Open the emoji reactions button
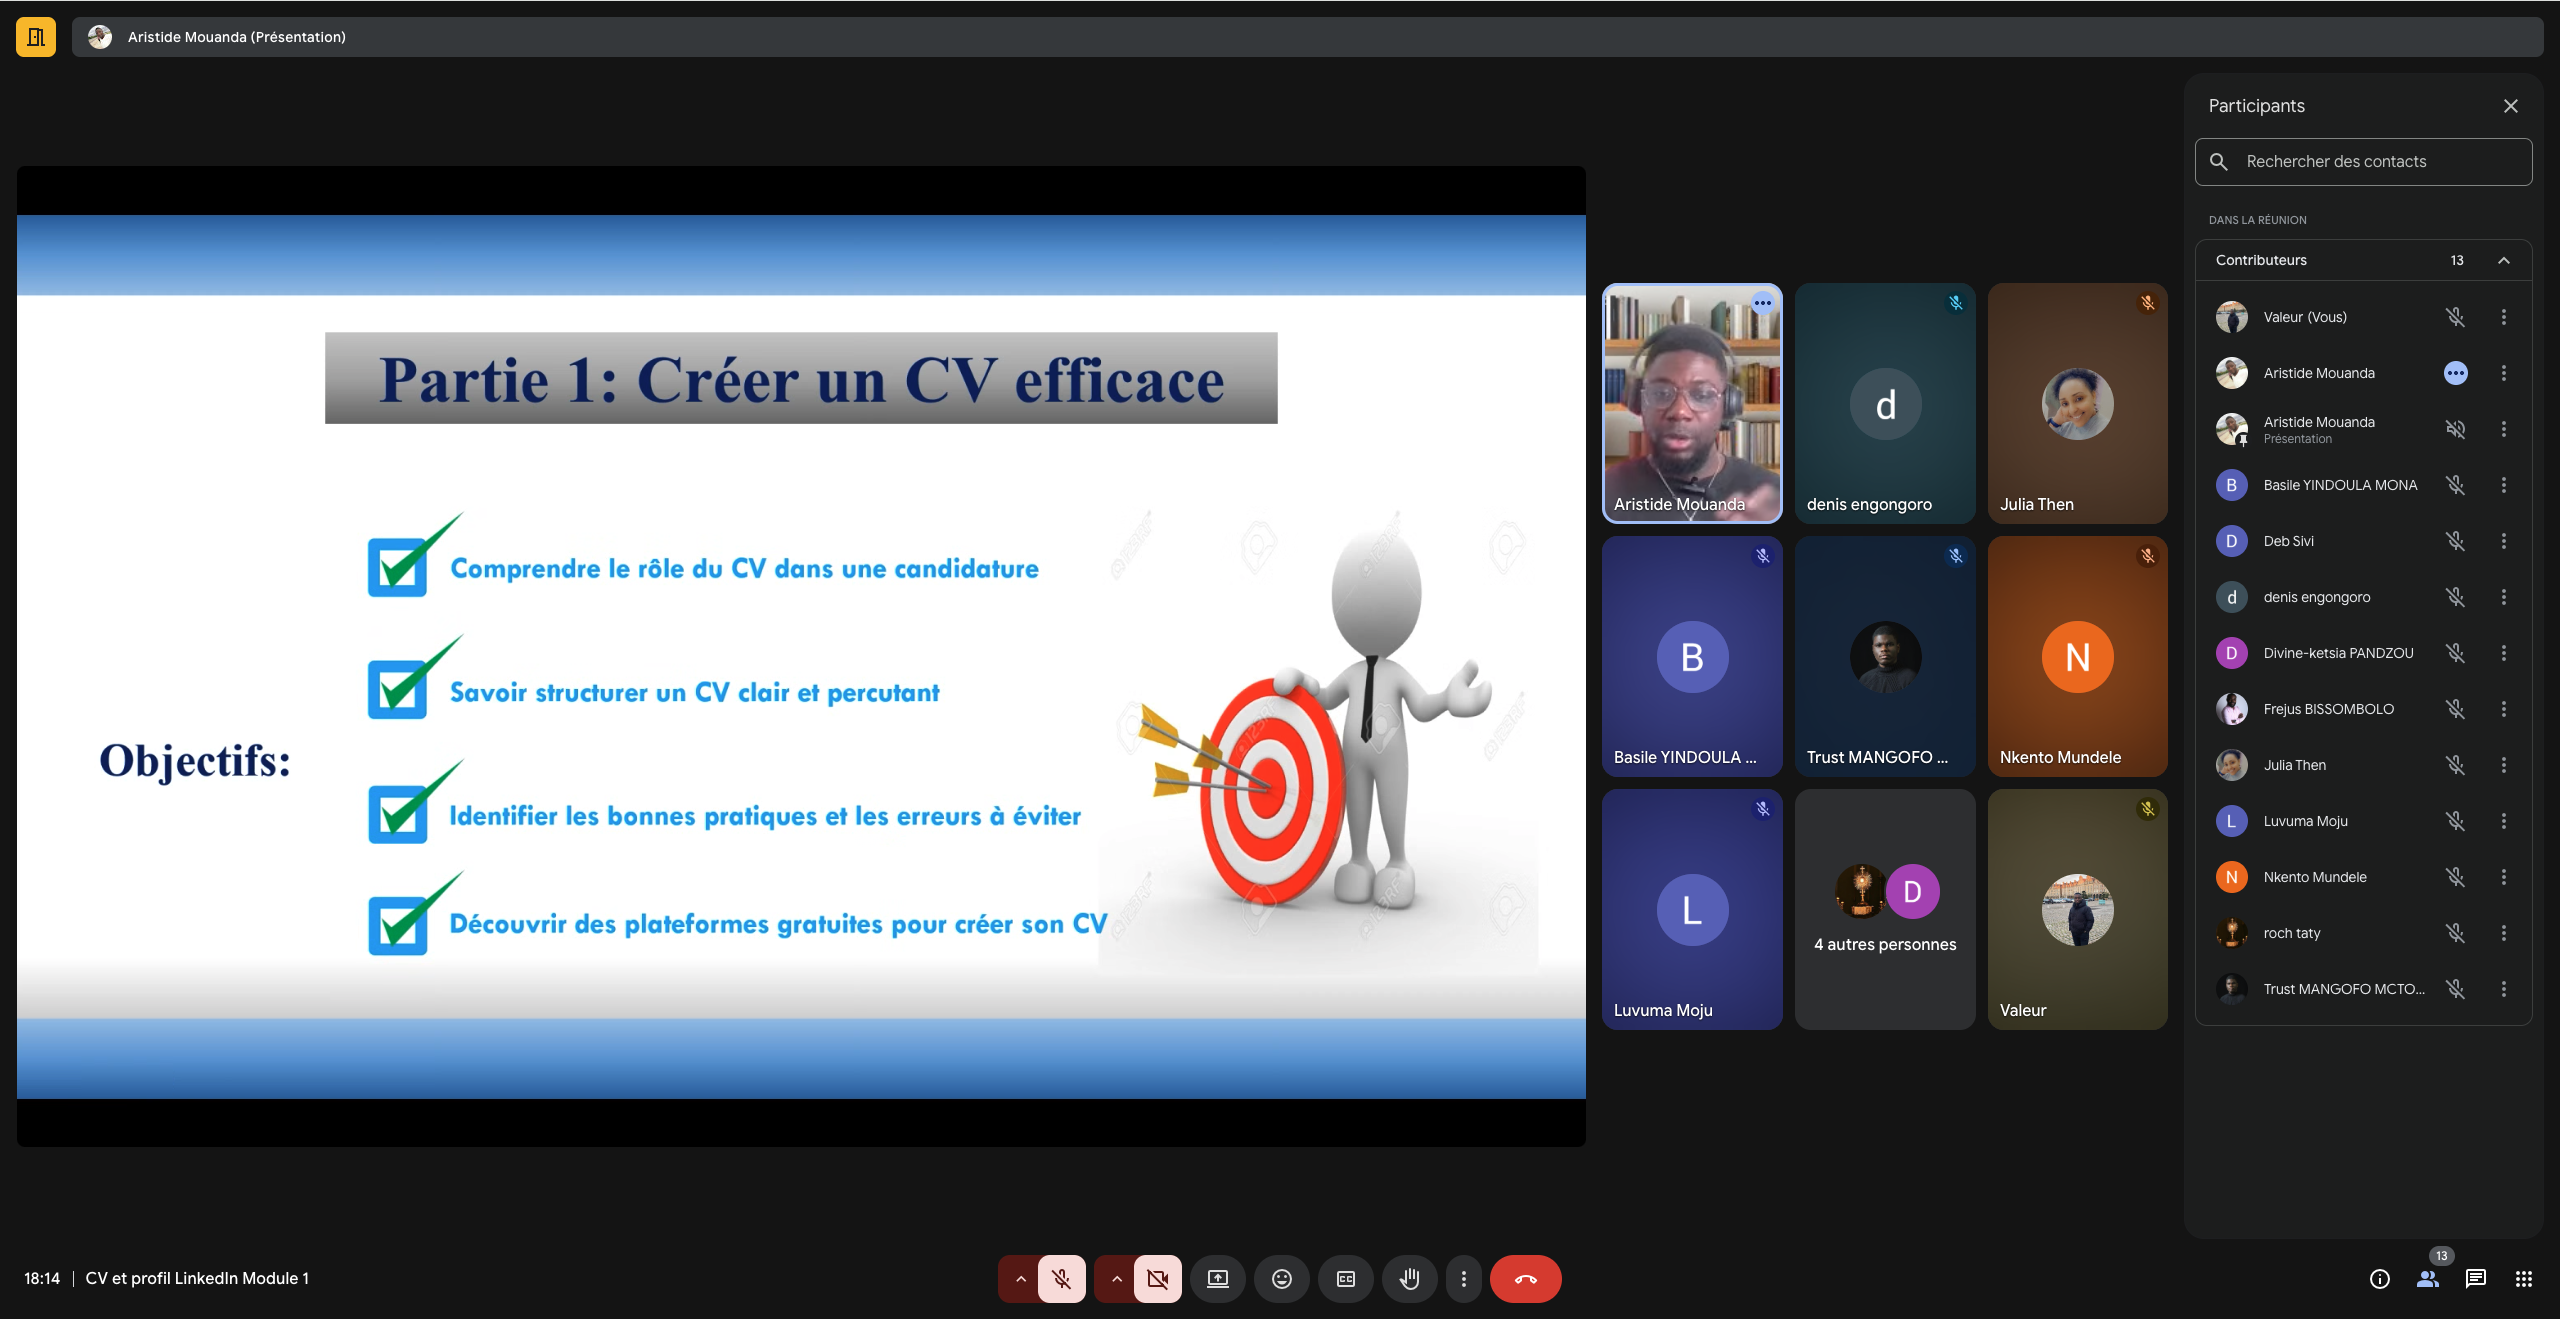 1282,1279
